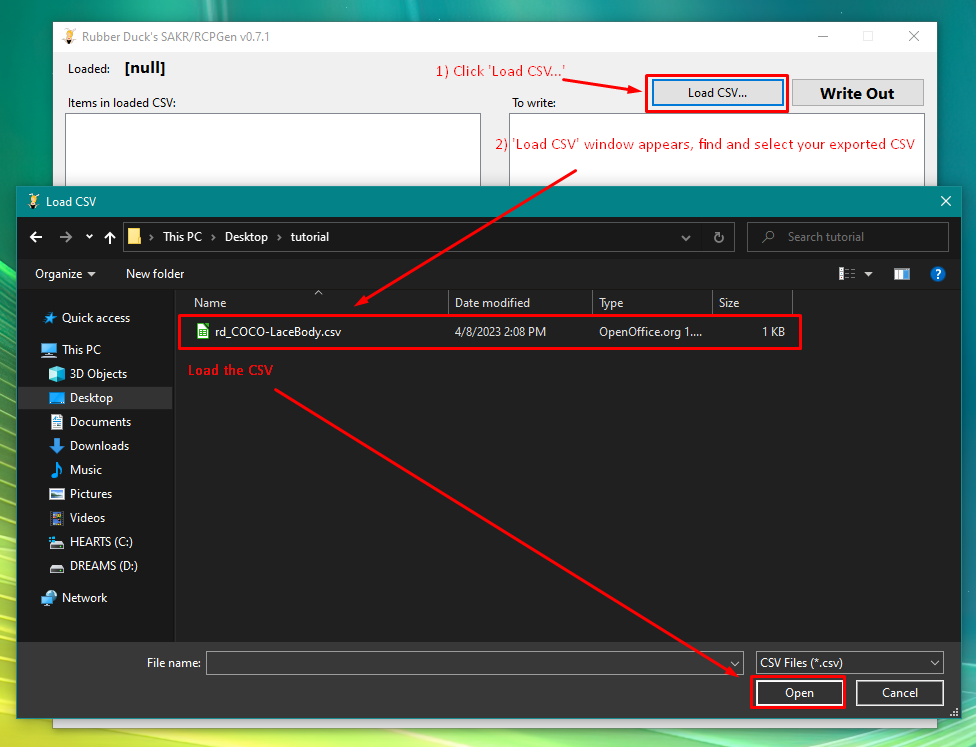Select 'tutorial' in address breadcrumb
976x747 pixels.
click(x=309, y=237)
